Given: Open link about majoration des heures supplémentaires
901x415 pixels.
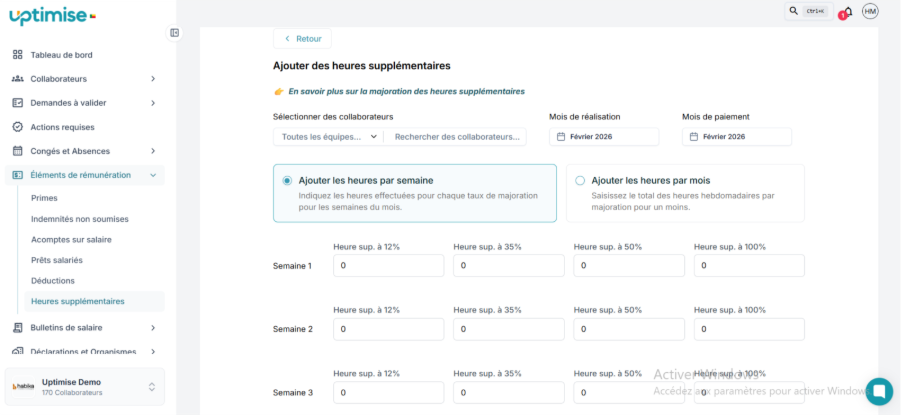Looking at the screenshot, I should click(406, 91).
